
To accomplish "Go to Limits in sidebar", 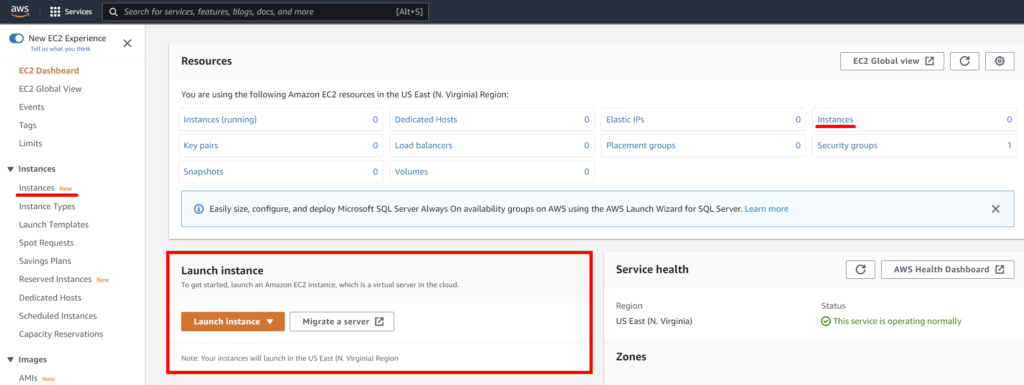I will tap(31, 144).
